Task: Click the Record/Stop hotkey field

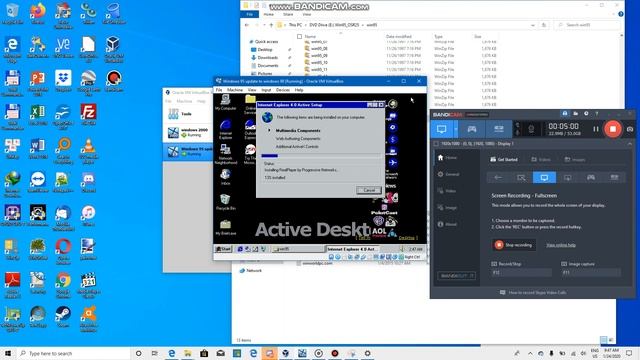Action: [522, 273]
